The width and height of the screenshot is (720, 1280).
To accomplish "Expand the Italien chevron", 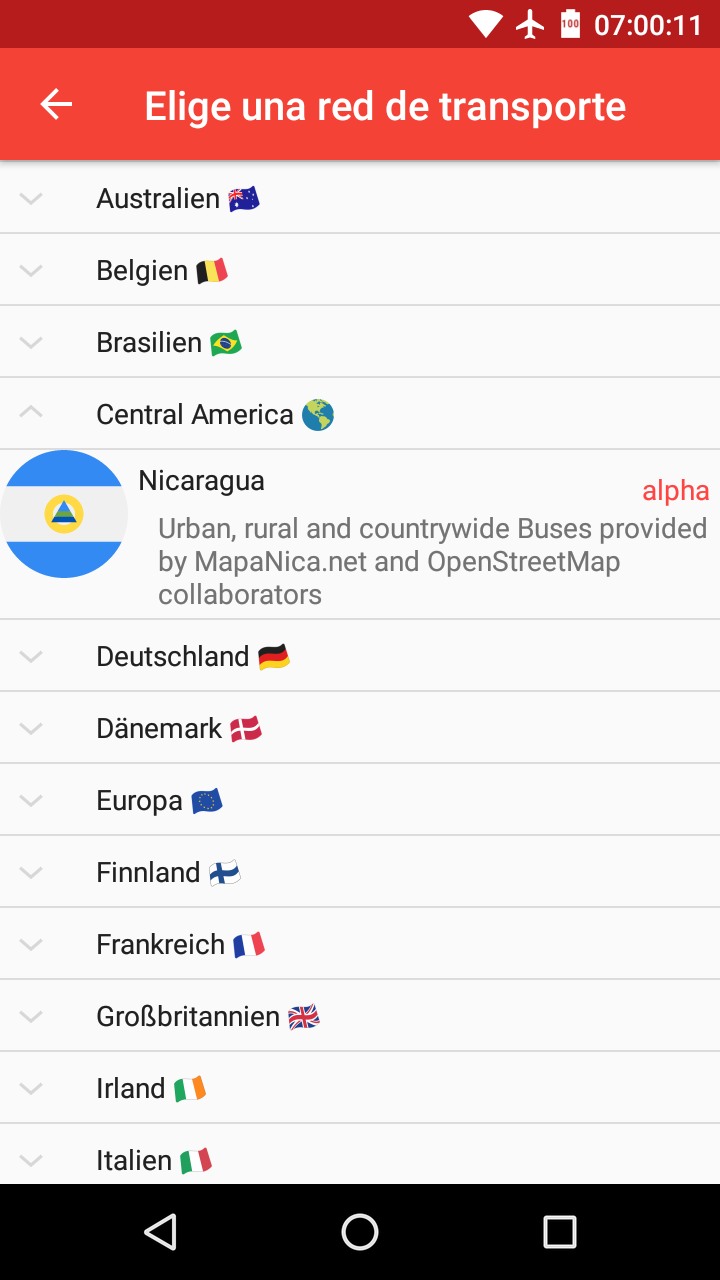I will coord(31,1160).
